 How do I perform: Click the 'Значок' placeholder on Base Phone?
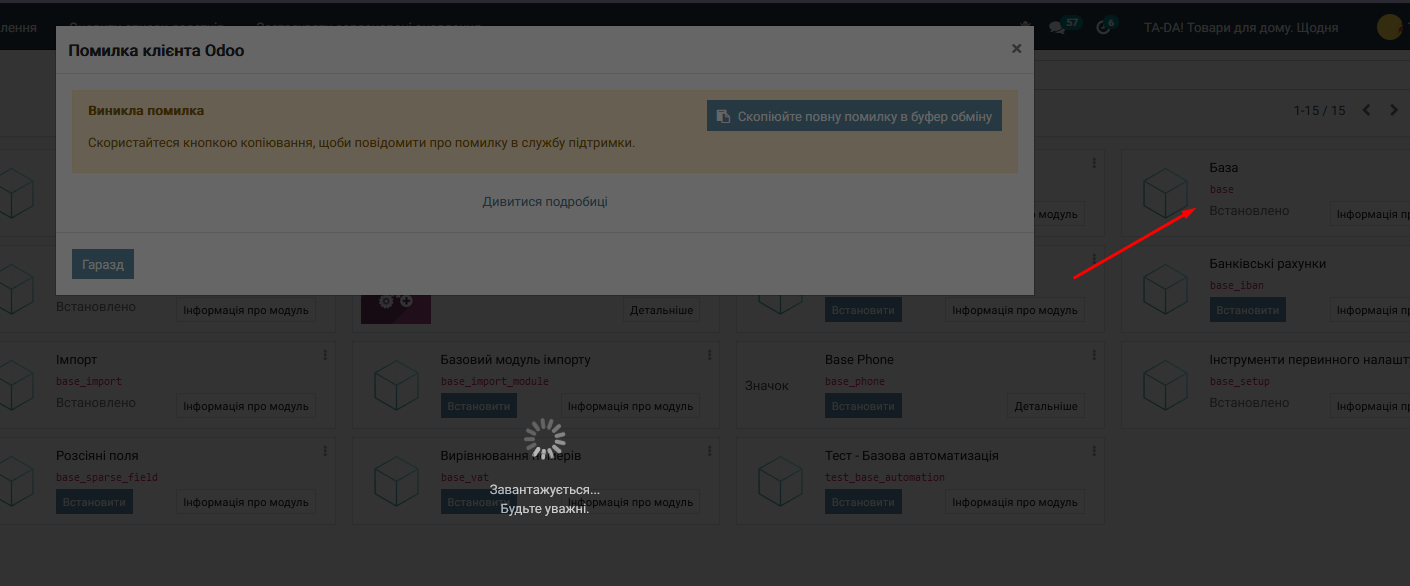click(x=767, y=385)
